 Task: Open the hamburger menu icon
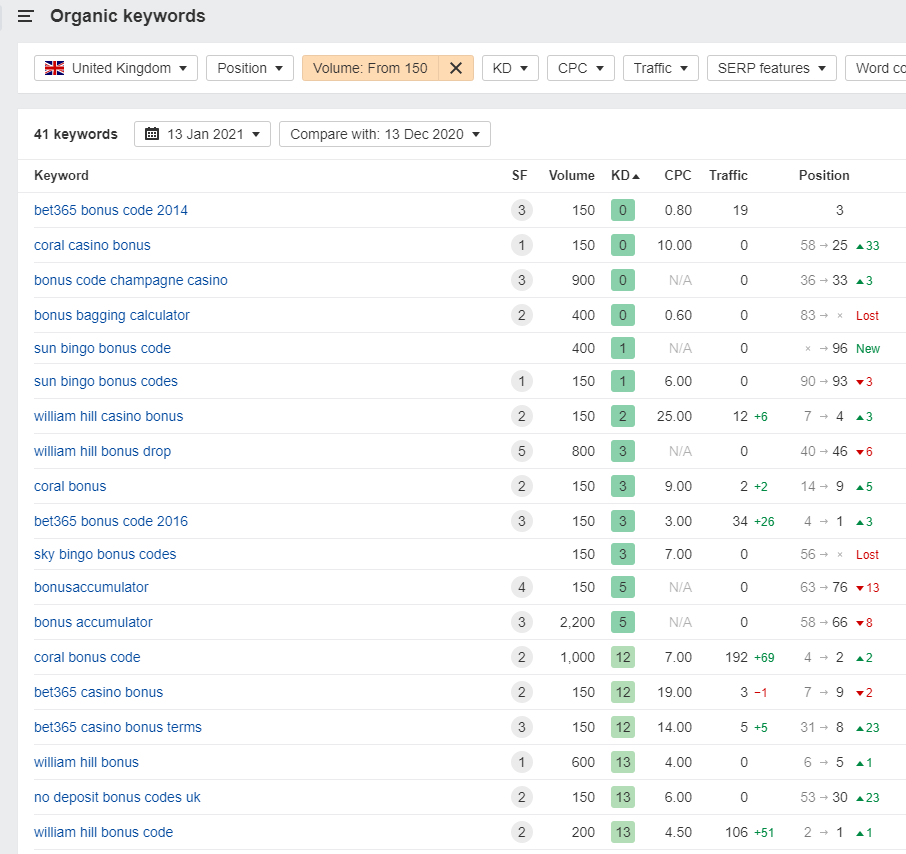tap(26, 16)
